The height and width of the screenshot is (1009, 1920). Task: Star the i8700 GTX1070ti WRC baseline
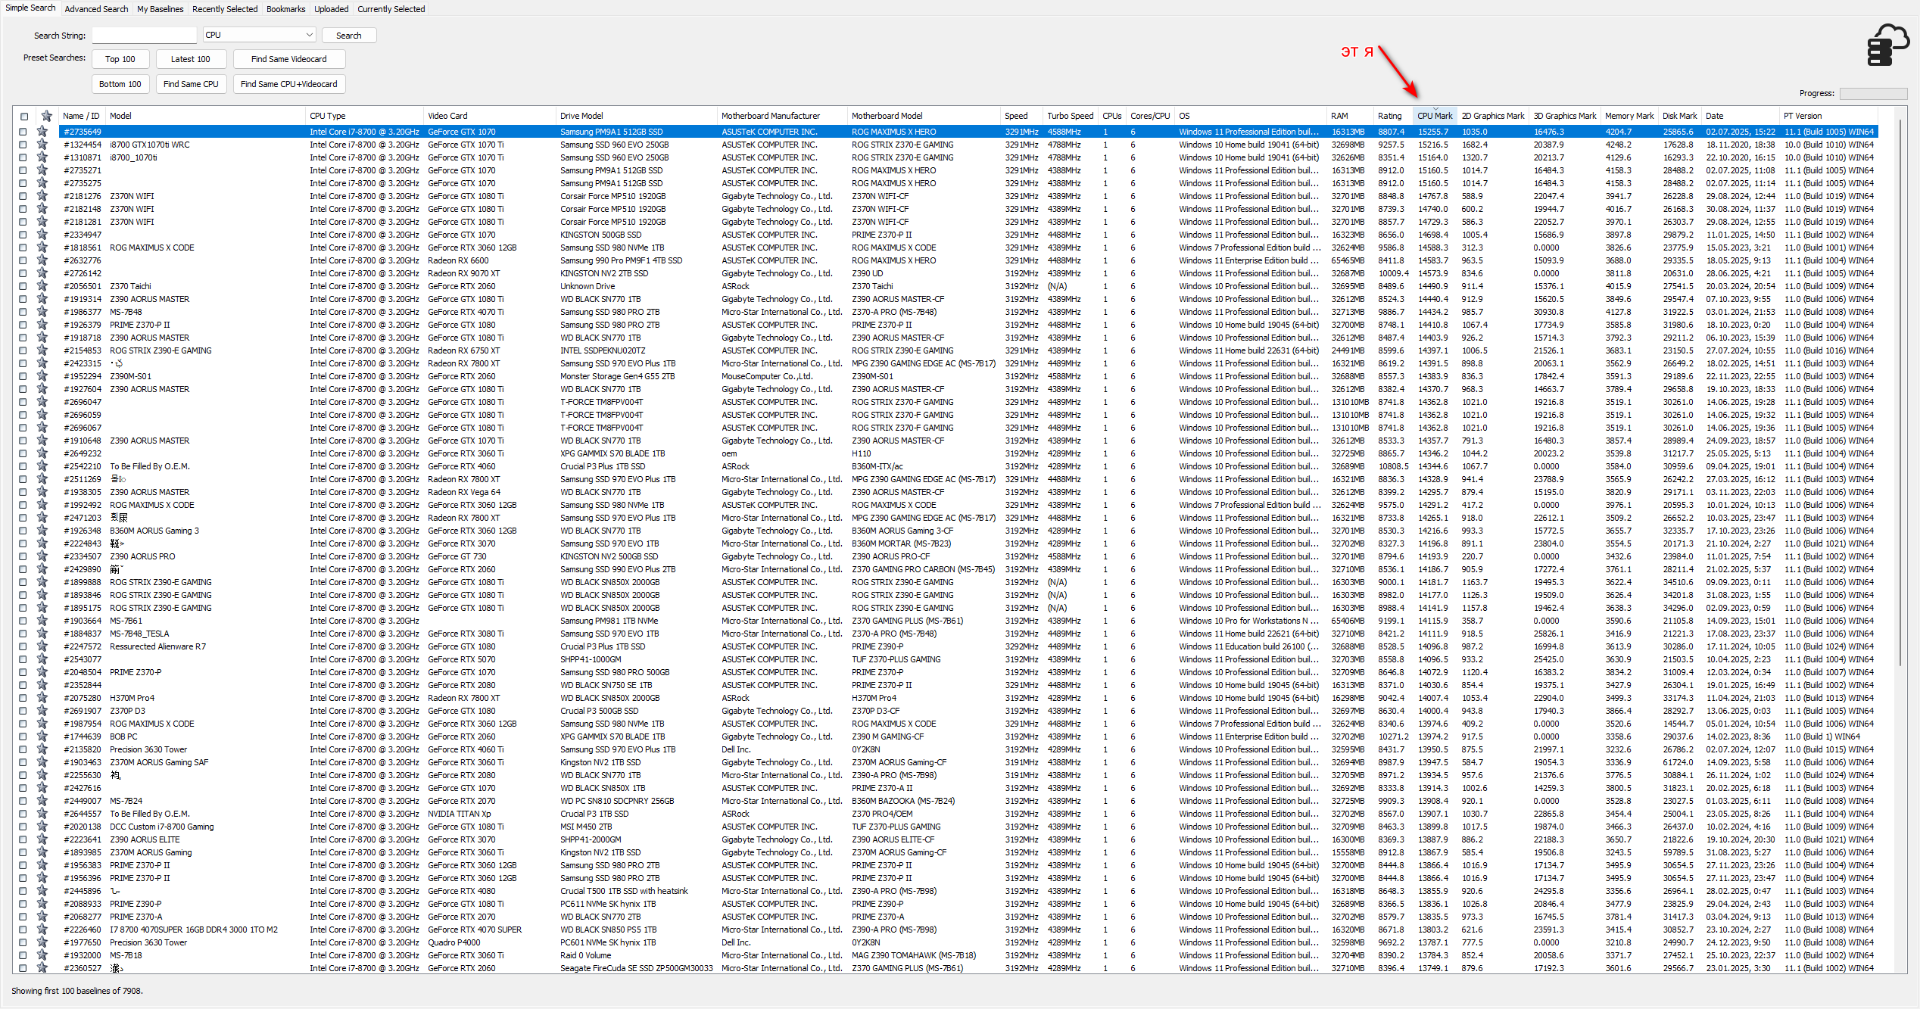click(43, 144)
